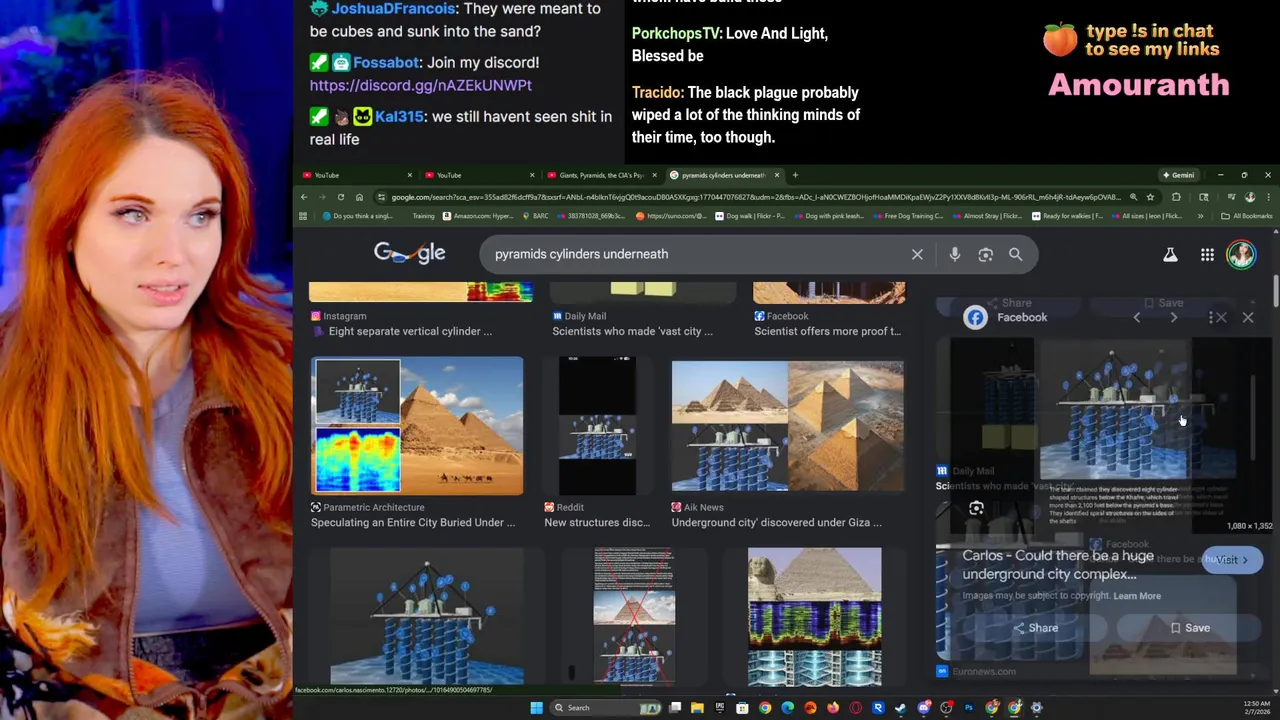Click Daily Mail Scientists who made vast city
This screenshot has height=720, width=1280.
(x=632, y=331)
